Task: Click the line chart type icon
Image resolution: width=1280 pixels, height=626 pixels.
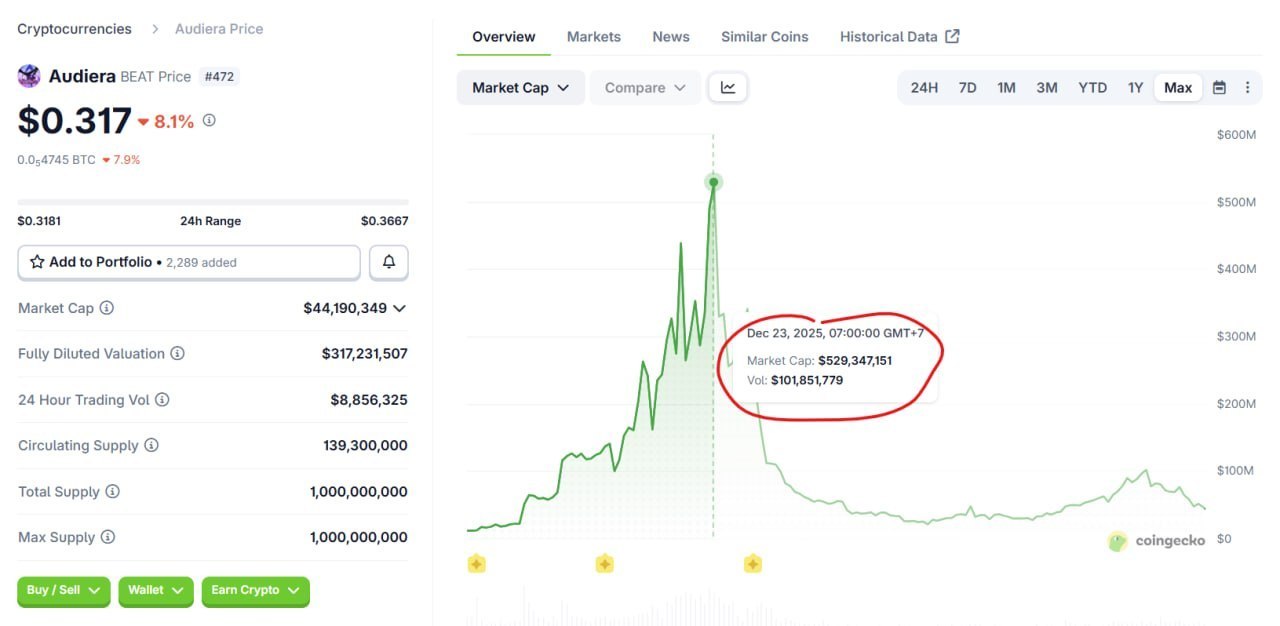Action: (728, 87)
